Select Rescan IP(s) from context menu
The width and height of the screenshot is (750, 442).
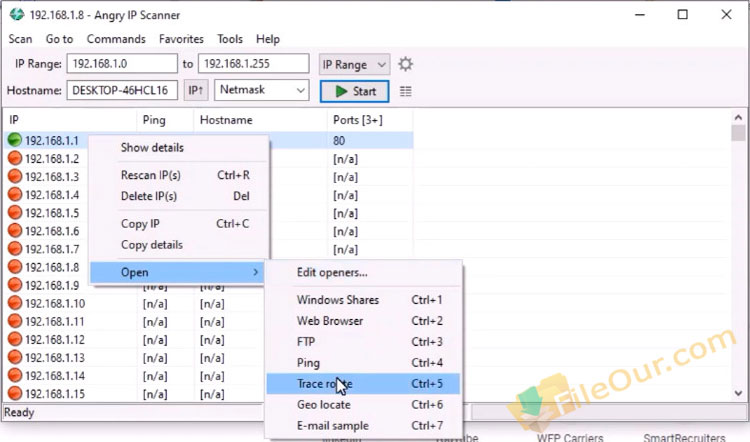coord(179,175)
